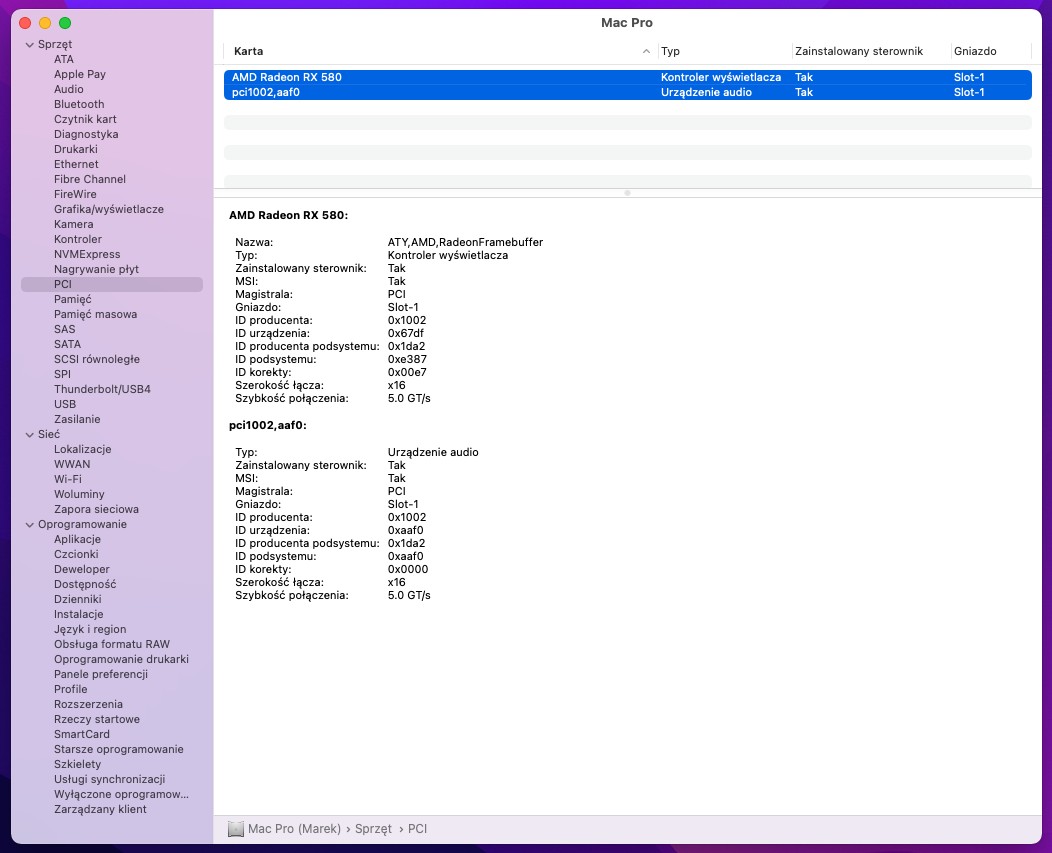
Task: Select USB in the sidebar
Action: coord(65,404)
